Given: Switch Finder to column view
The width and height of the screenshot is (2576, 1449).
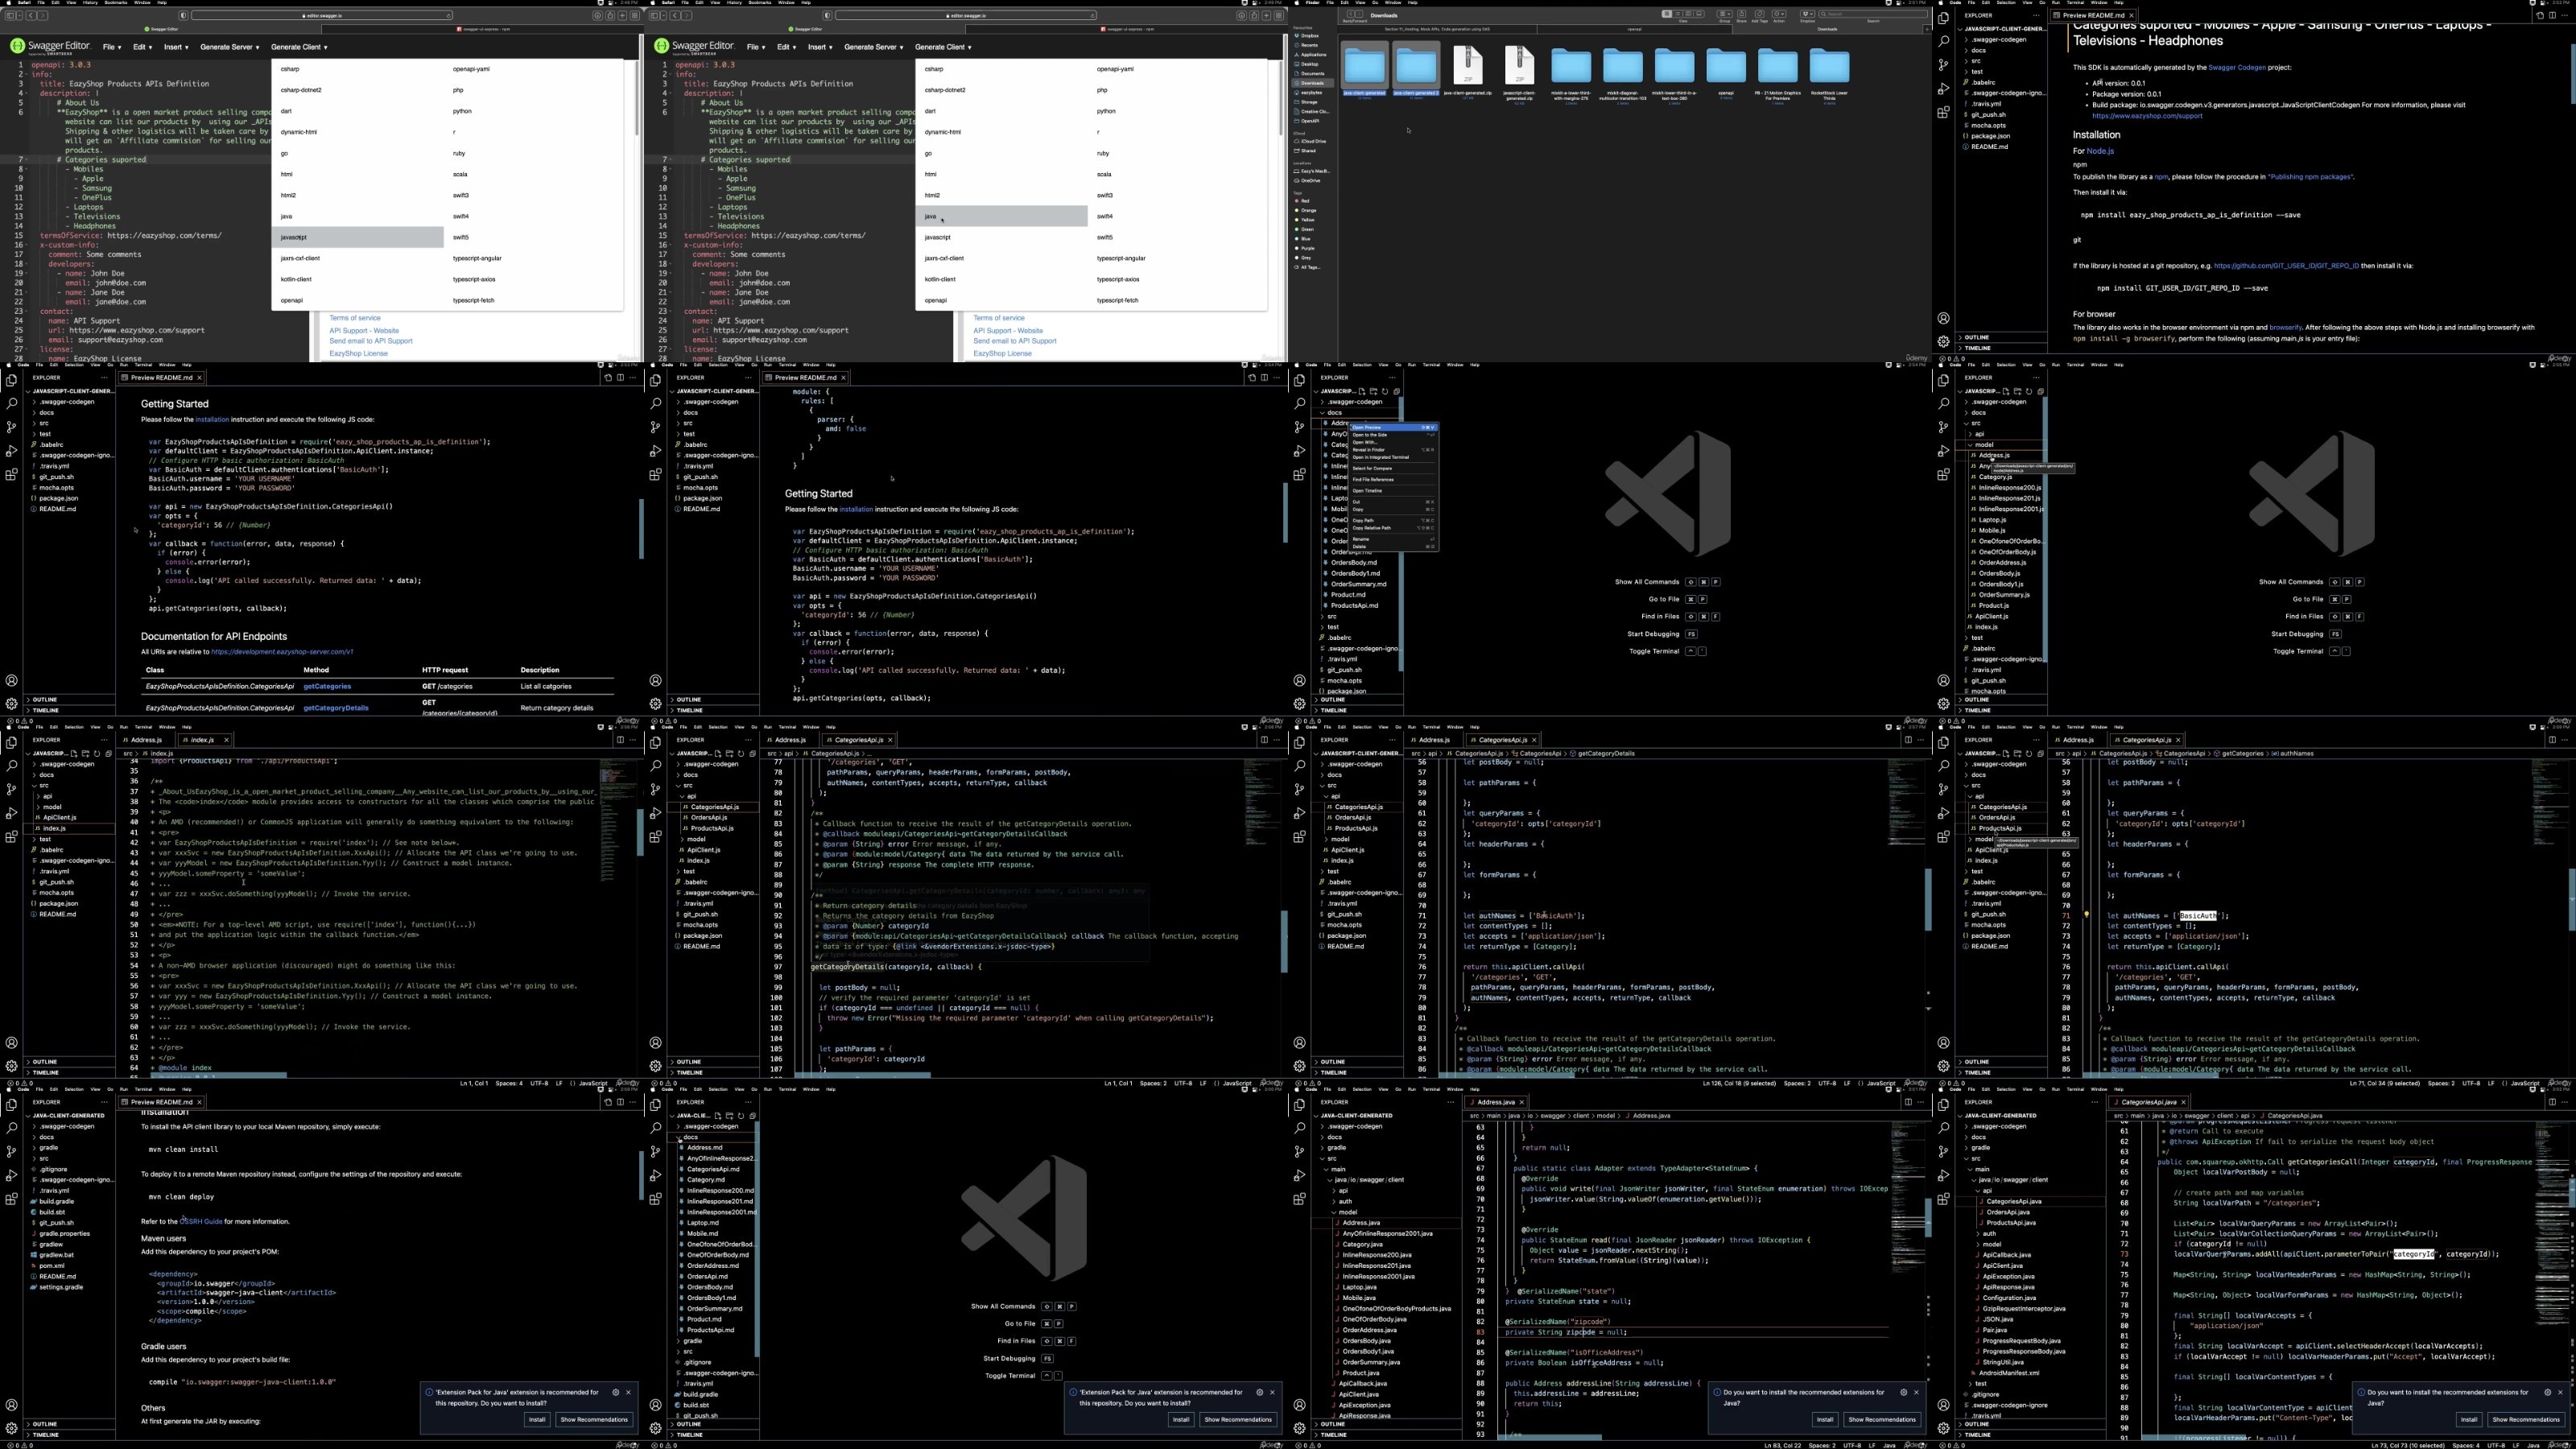Looking at the screenshot, I should [1689, 14].
